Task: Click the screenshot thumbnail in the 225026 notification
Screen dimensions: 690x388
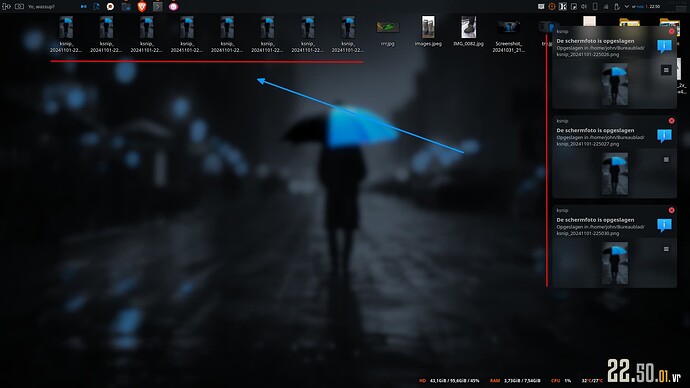Action: [x=615, y=84]
